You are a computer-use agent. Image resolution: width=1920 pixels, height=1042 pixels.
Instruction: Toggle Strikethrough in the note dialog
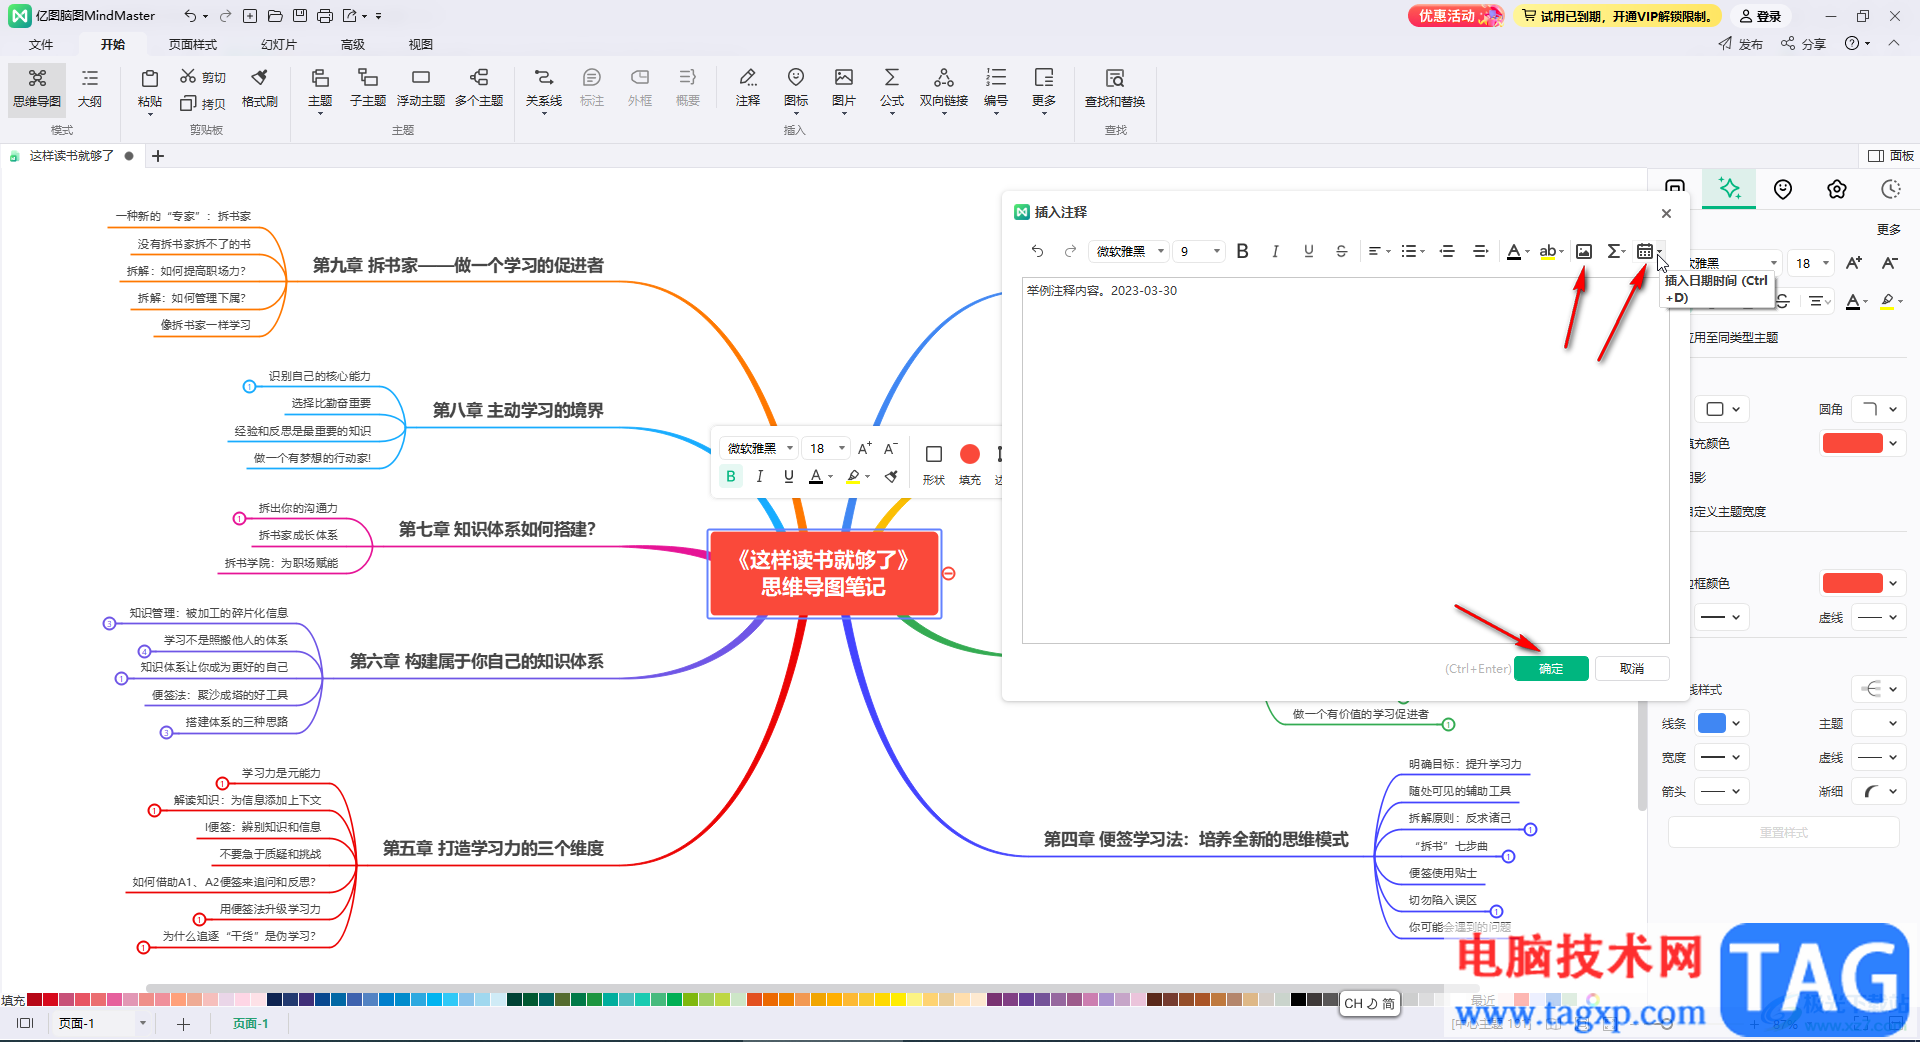(1341, 251)
